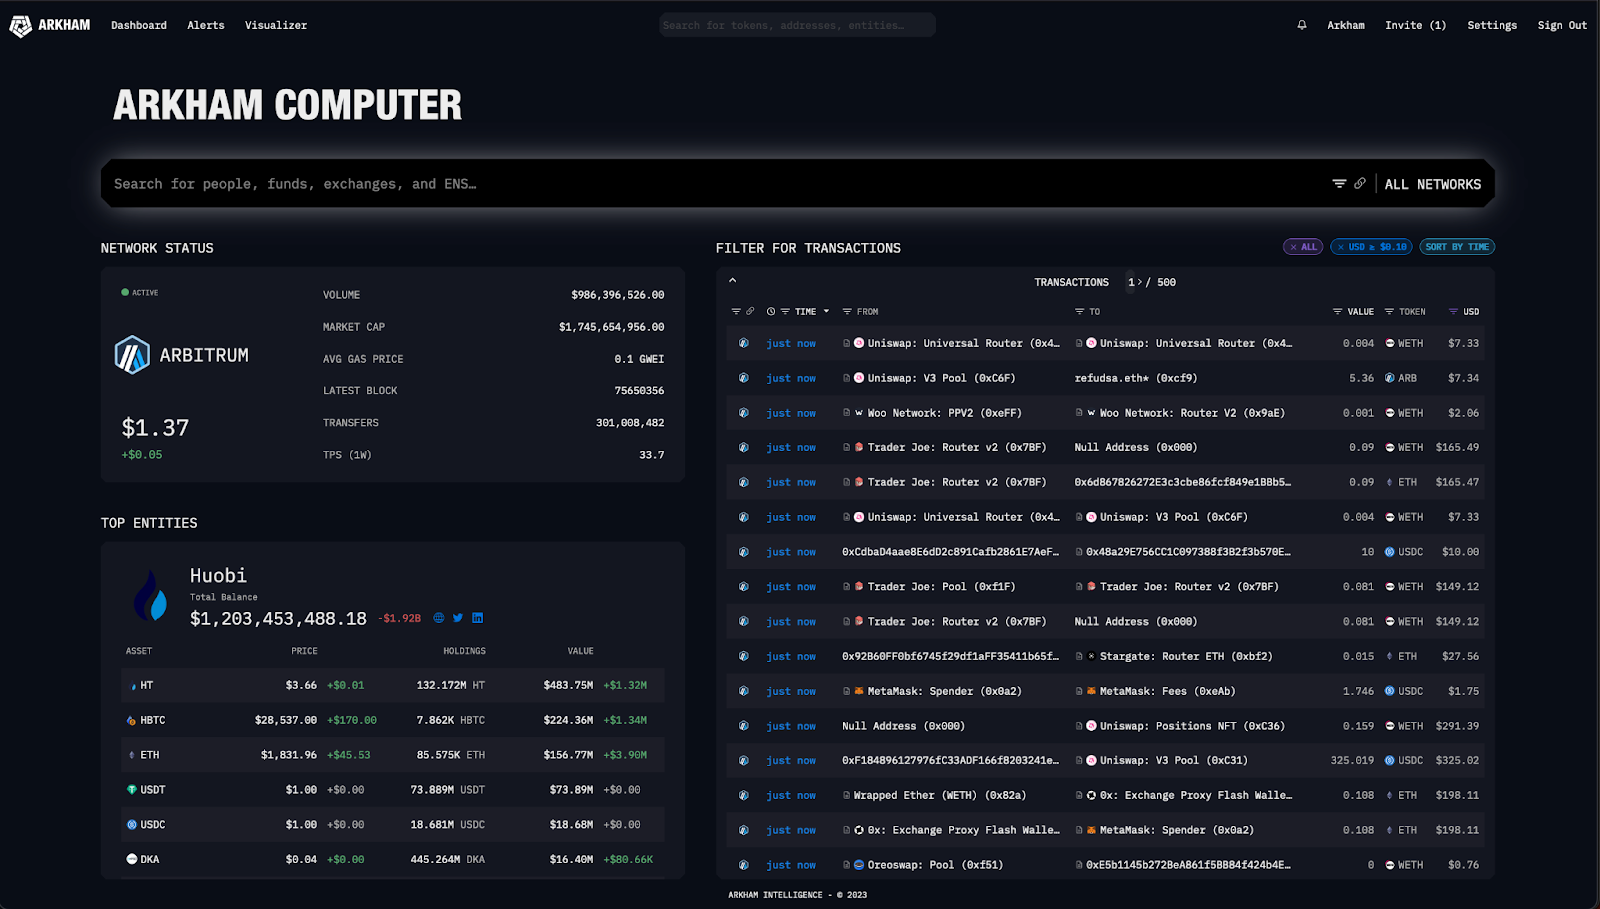Click the market cap $1,745,654,956.00
Screen dimensions: 1600x909
[612, 327]
